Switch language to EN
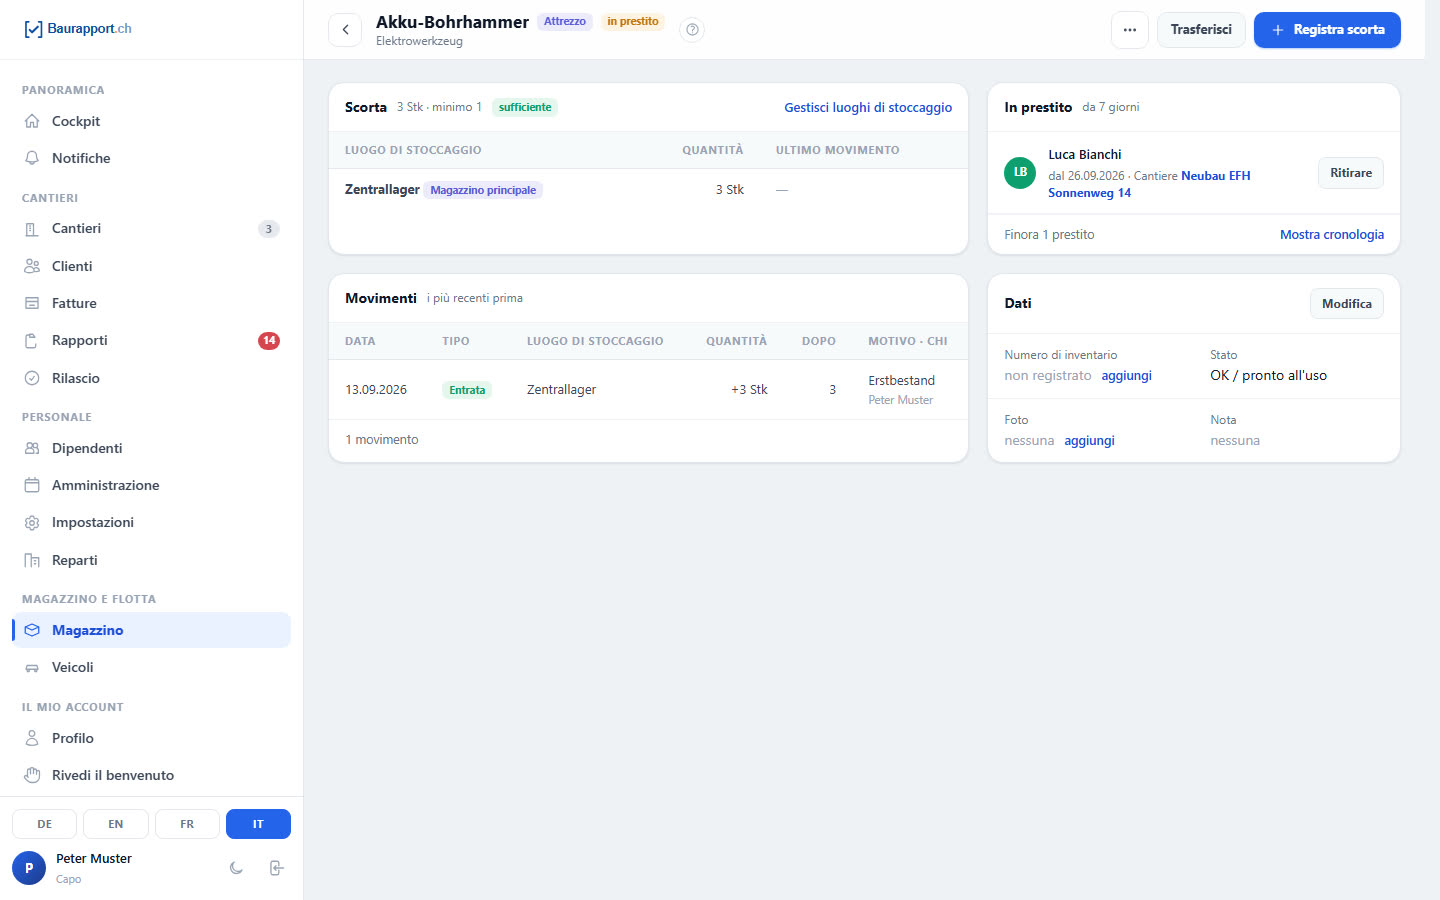 coord(116,824)
